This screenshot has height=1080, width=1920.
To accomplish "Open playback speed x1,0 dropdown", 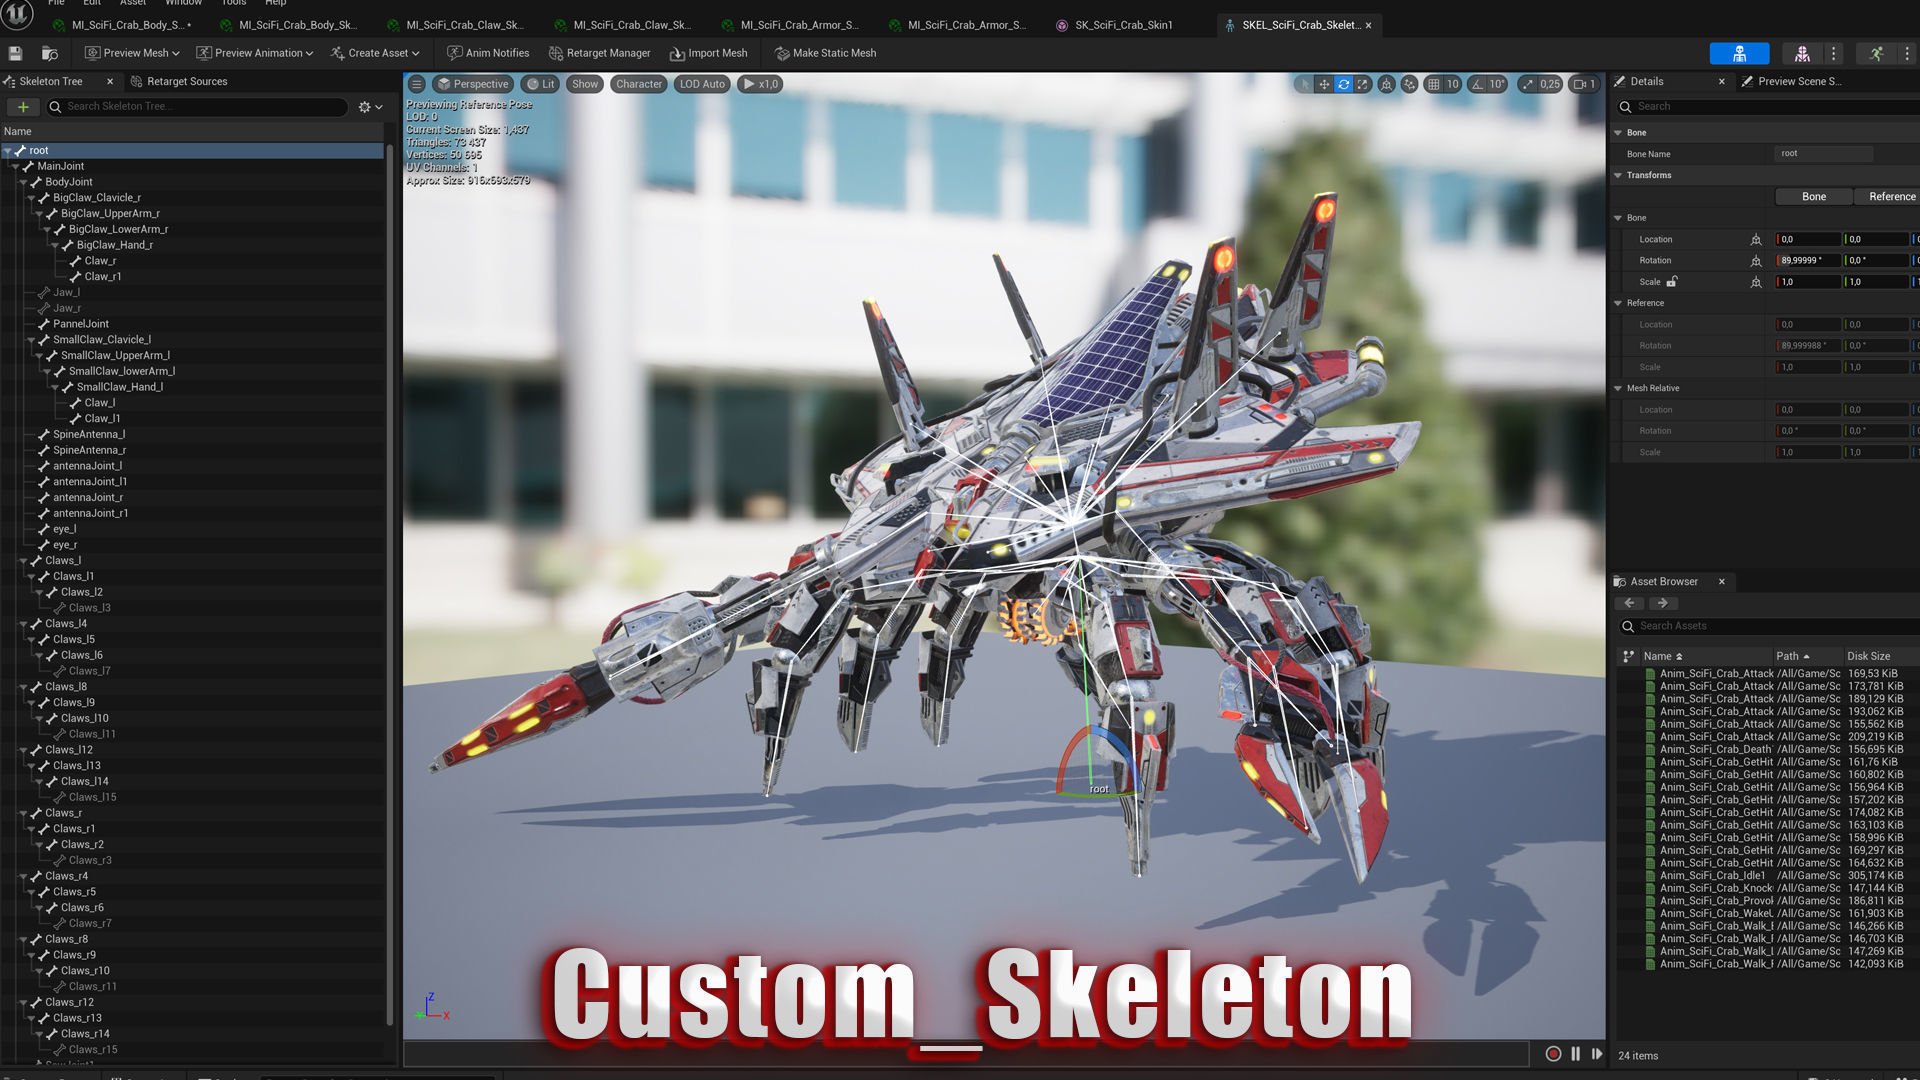I will pos(759,84).
